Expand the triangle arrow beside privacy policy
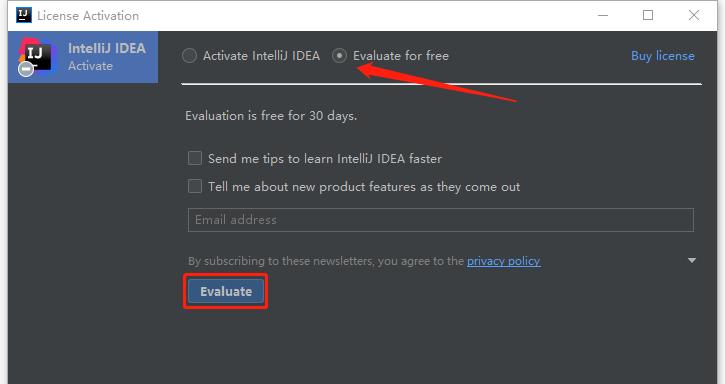Viewport: 725px width, 384px height. coord(692,260)
